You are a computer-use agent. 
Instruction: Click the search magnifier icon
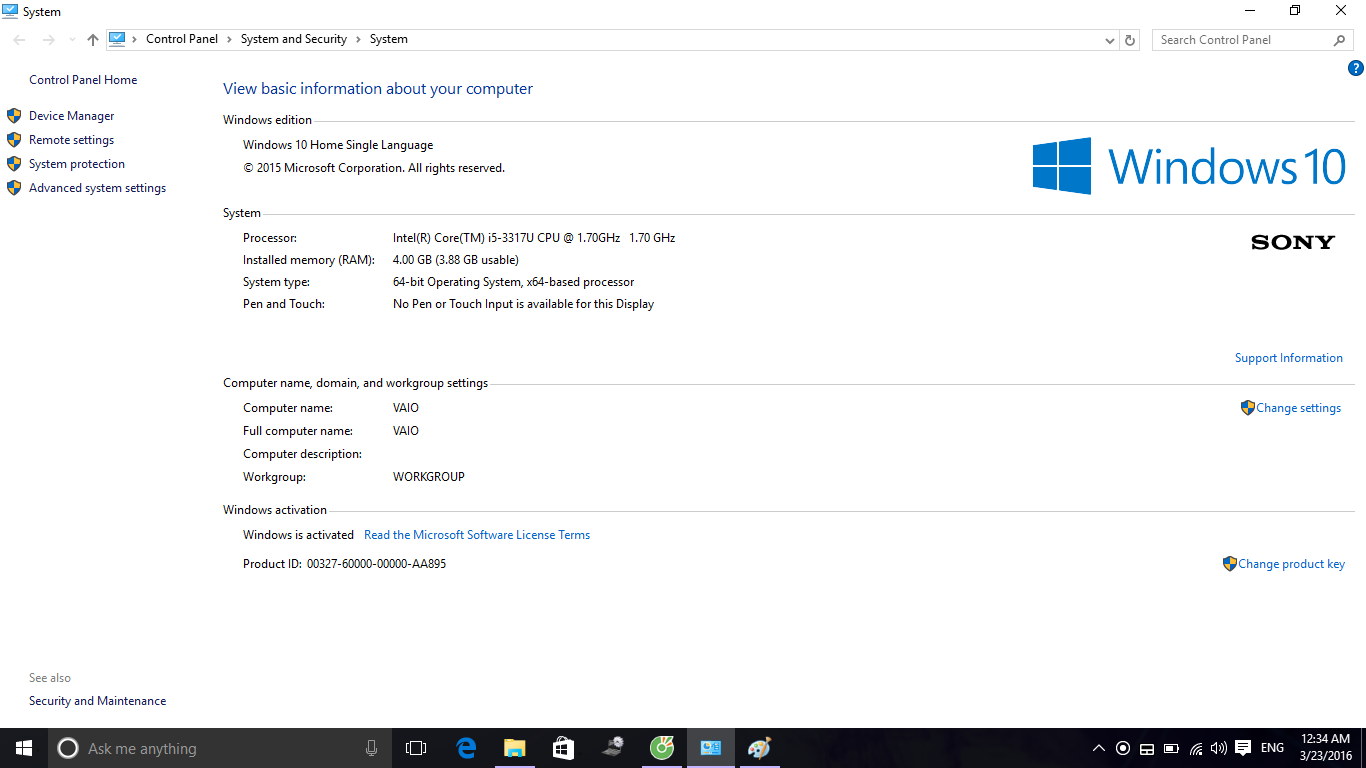1340,40
